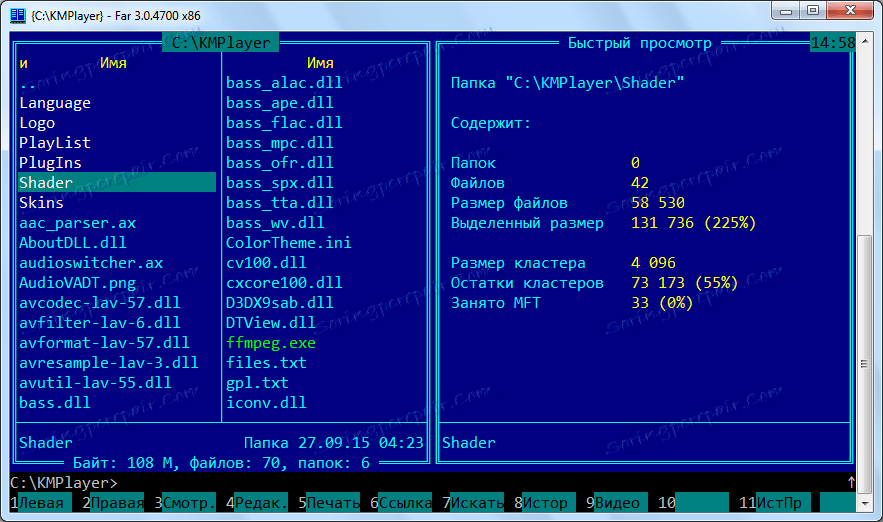Click the 3 Смотр. key bar button
Screen dimensions: 883x522
(x=185, y=502)
